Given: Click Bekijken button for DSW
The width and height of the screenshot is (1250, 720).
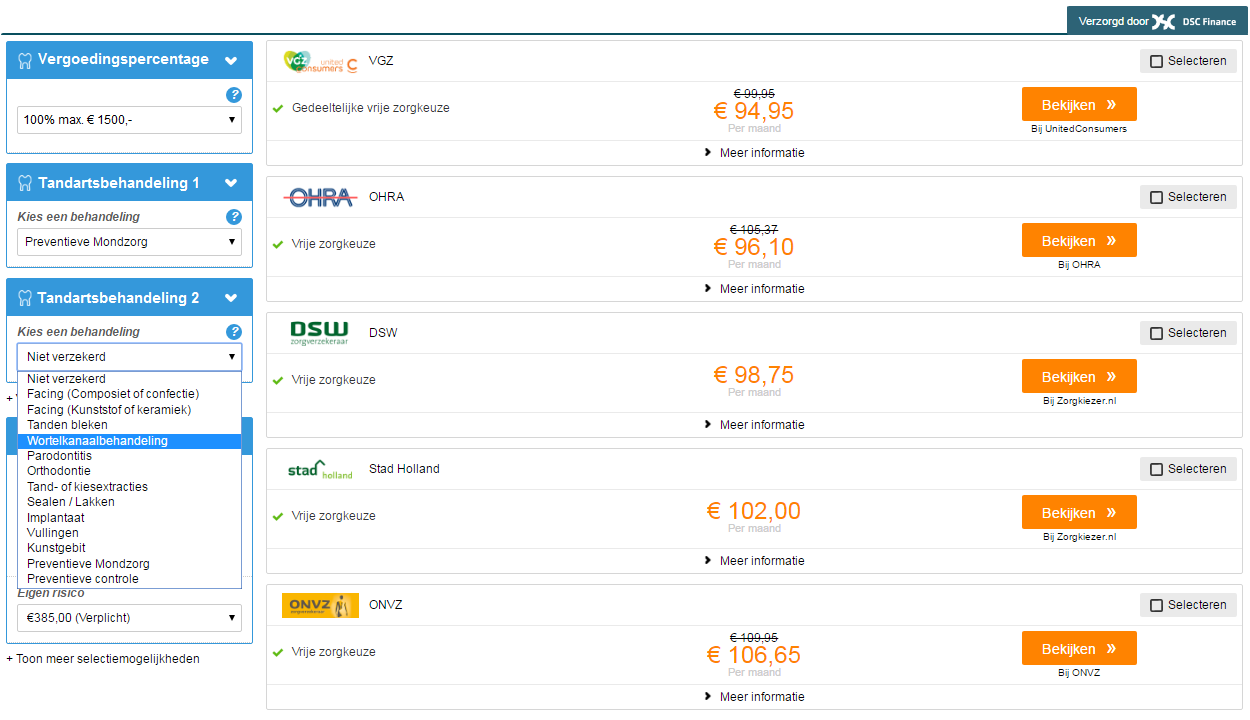Looking at the screenshot, I should pyautogui.click(x=1079, y=376).
